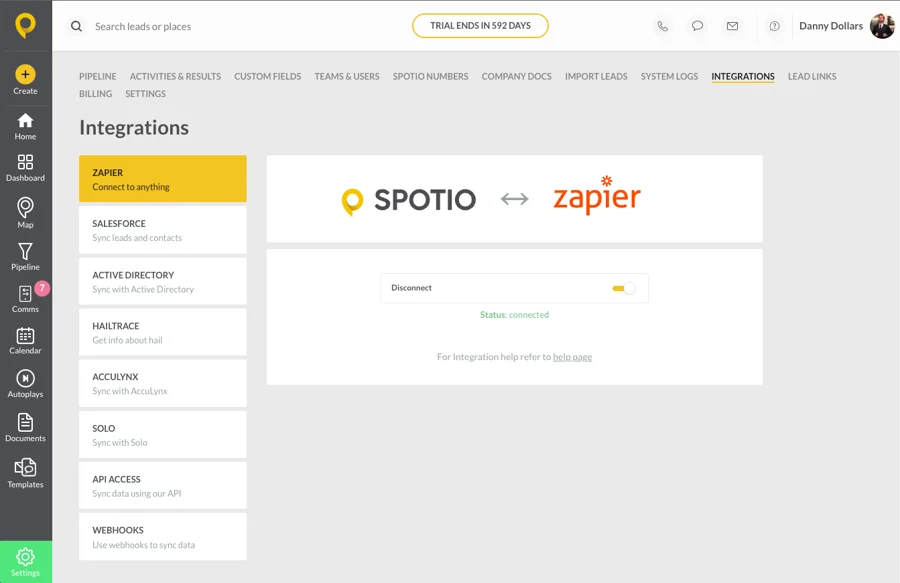Click the search magnifier icon
The height and width of the screenshot is (583, 900).
click(76, 26)
